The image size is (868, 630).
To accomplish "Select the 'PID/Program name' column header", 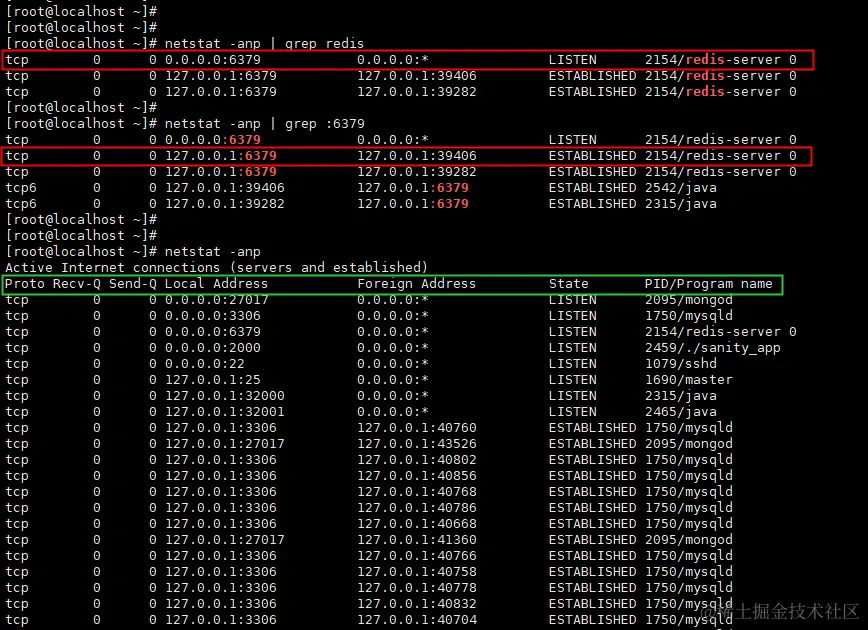I will [709, 283].
